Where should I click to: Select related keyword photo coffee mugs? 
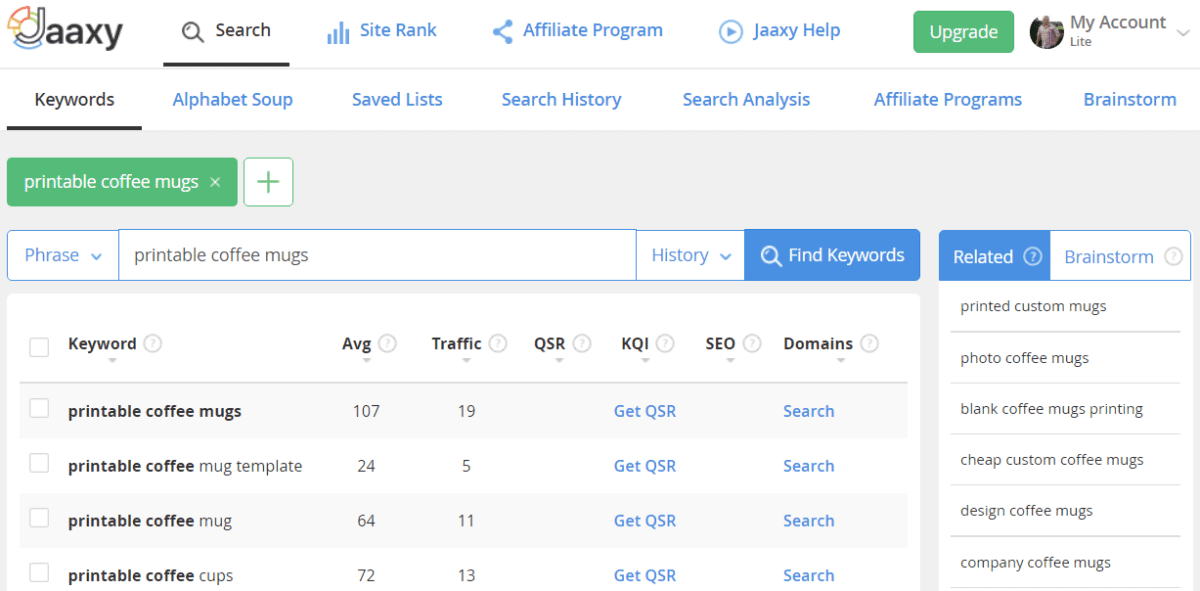pyautogui.click(x=1024, y=358)
